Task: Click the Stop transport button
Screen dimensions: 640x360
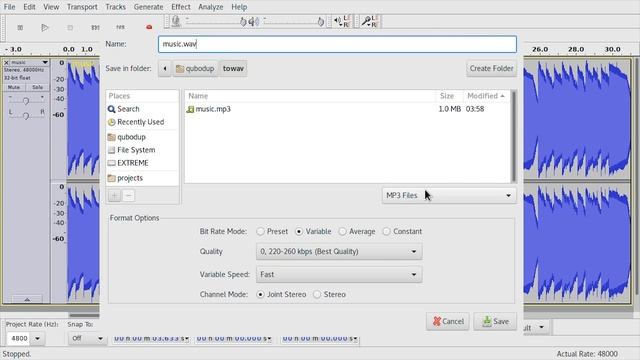Action: [x=70, y=27]
